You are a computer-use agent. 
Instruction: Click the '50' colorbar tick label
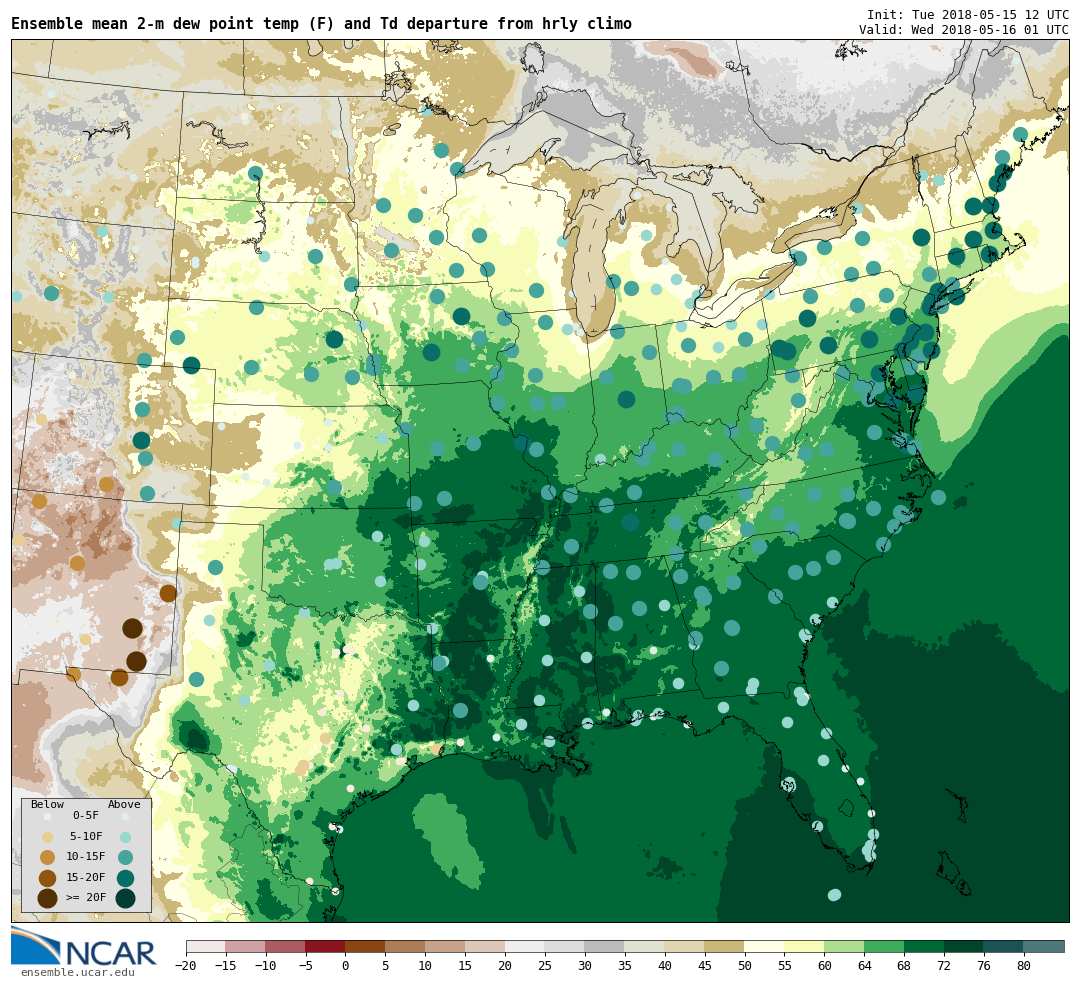pos(745,966)
